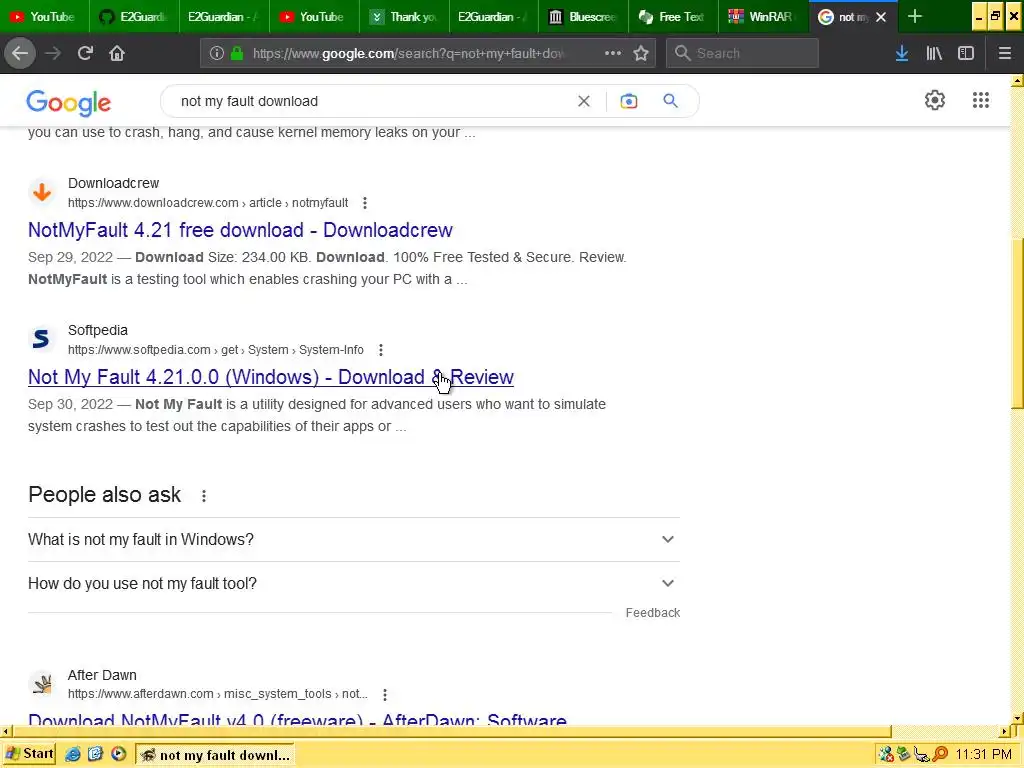This screenshot has width=1024, height=768.
Task: Open more options for After Dawn result
Action: pos(385,694)
